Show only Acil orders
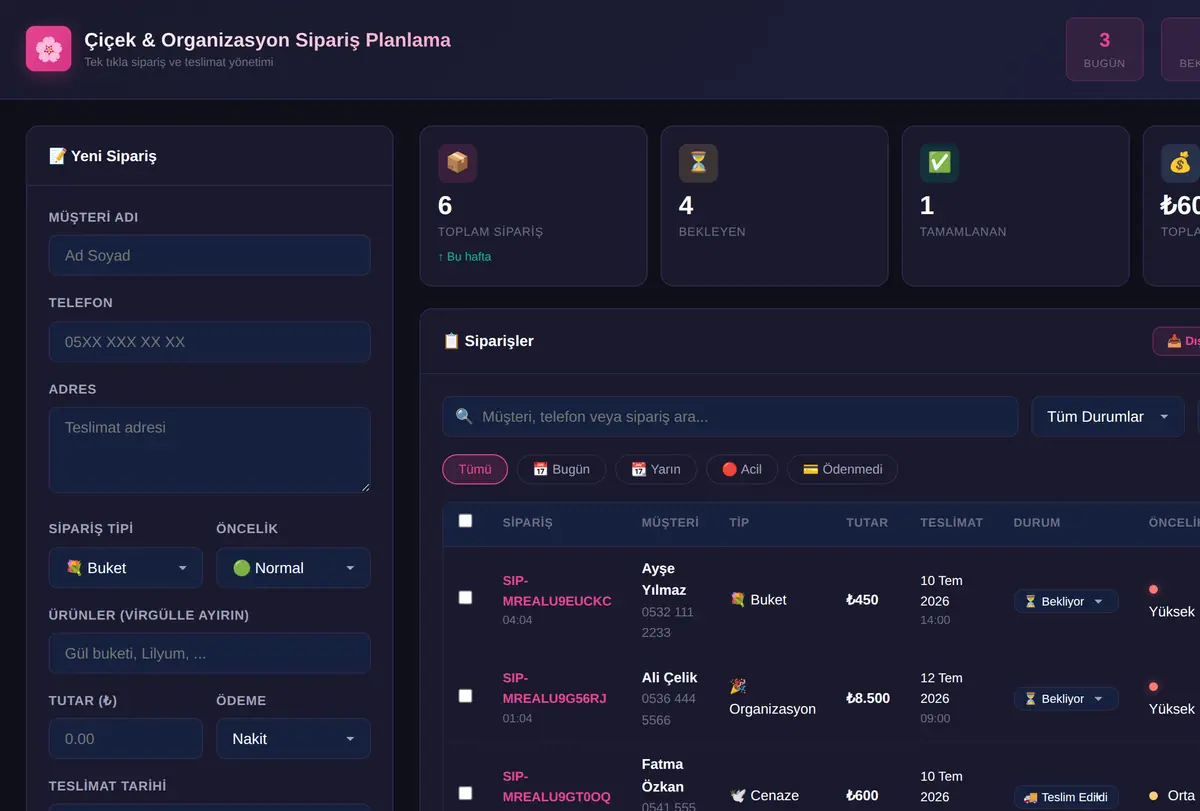 (x=742, y=469)
